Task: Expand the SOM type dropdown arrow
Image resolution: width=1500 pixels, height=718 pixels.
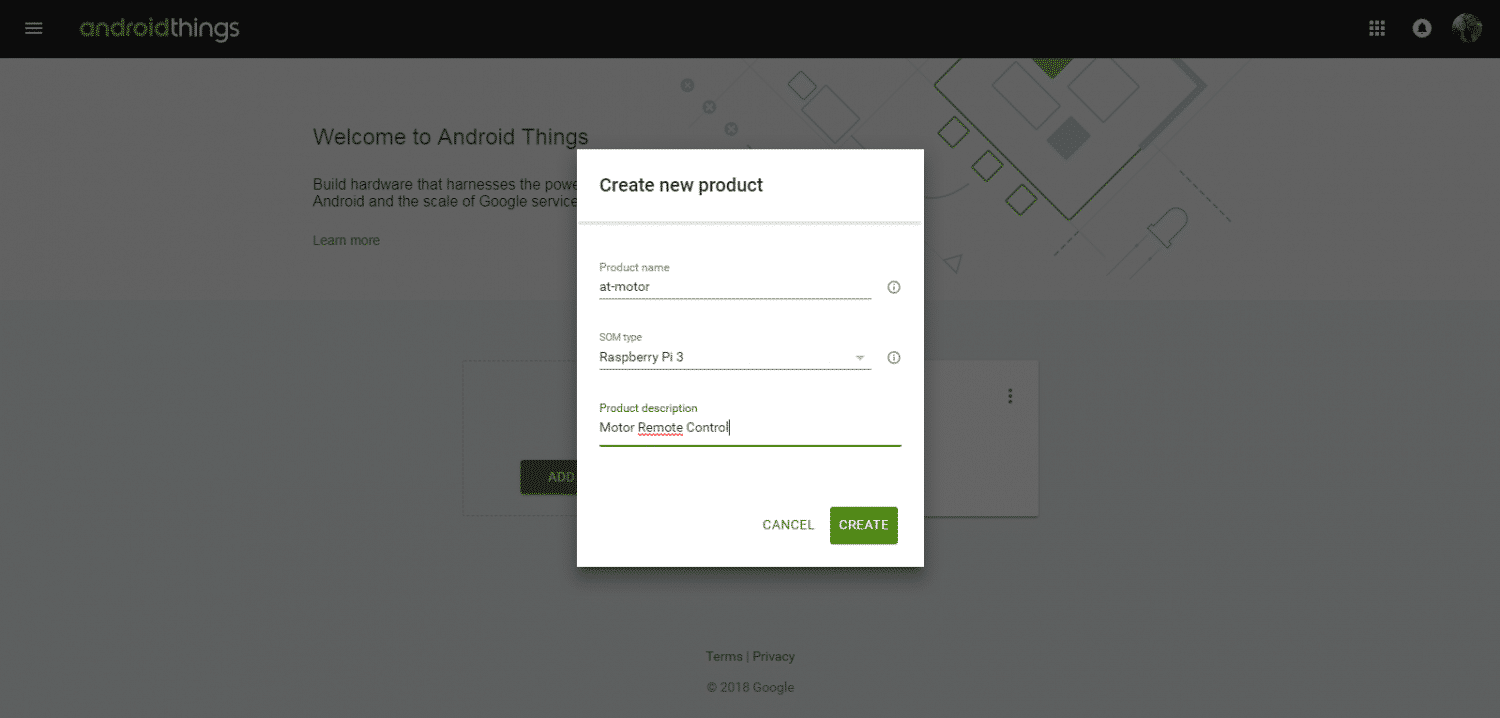Action: pyautogui.click(x=859, y=358)
